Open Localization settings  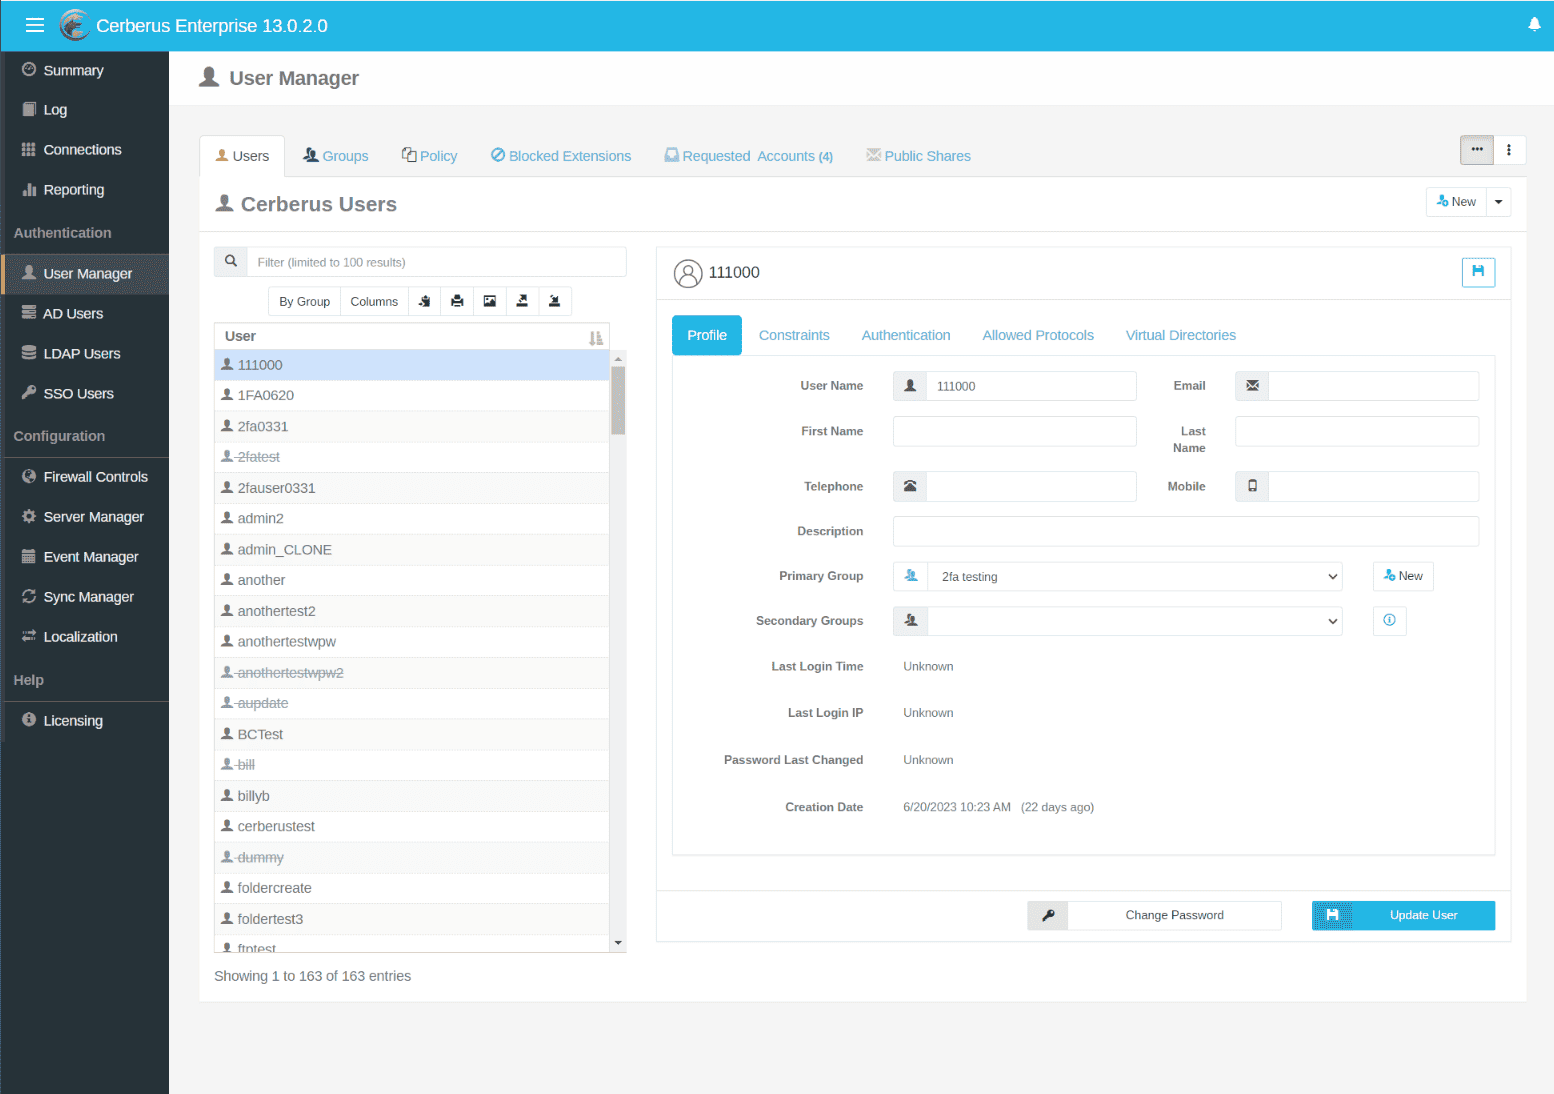[x=80, y=637]
